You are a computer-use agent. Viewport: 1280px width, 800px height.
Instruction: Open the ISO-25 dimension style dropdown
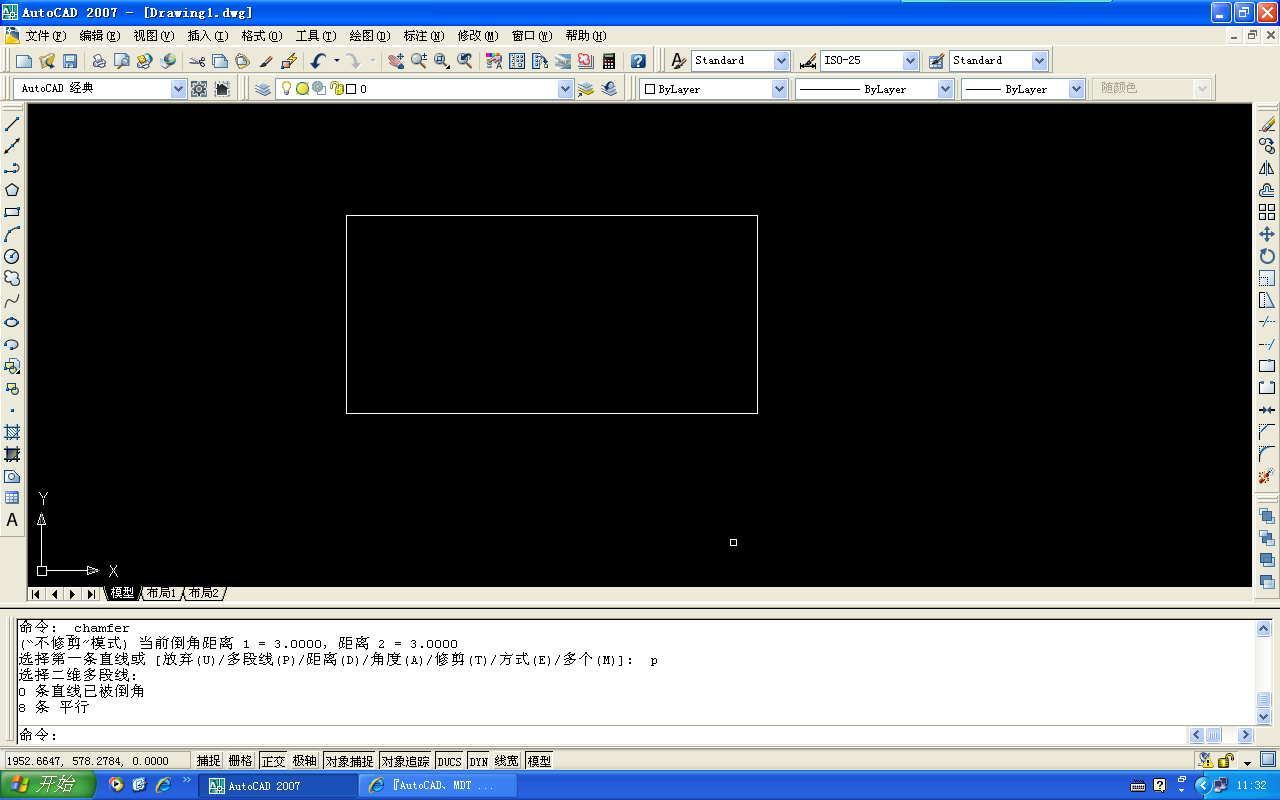tap(910, 61)
